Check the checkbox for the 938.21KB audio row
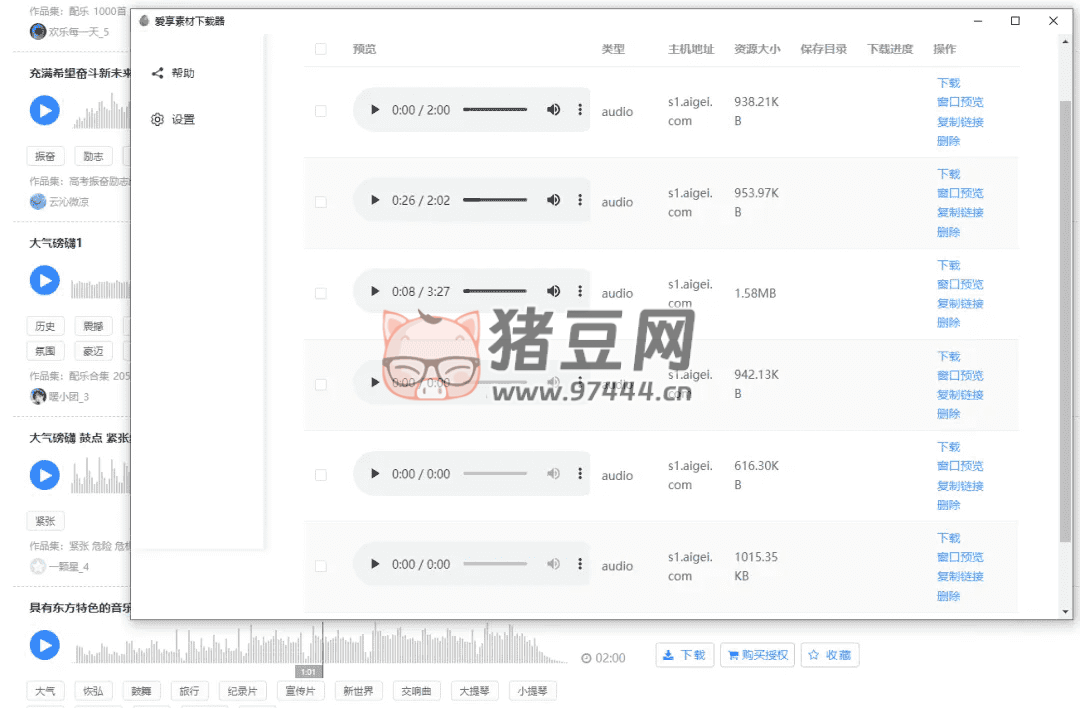1080x708 pixels. point(320,111)
